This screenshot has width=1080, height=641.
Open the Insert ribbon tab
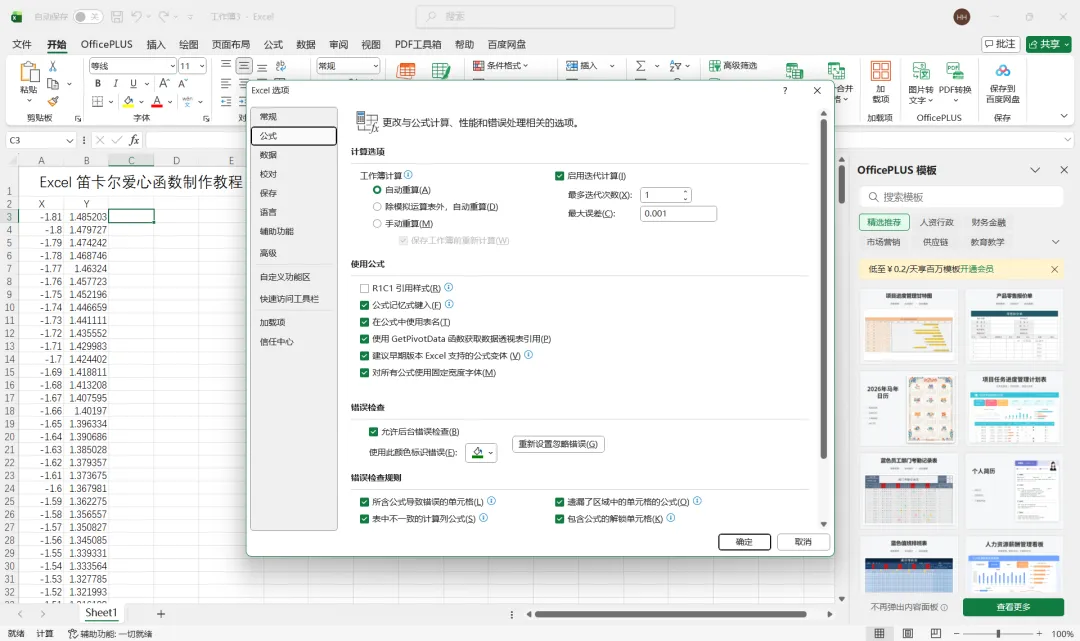click(x=156, y=44)
